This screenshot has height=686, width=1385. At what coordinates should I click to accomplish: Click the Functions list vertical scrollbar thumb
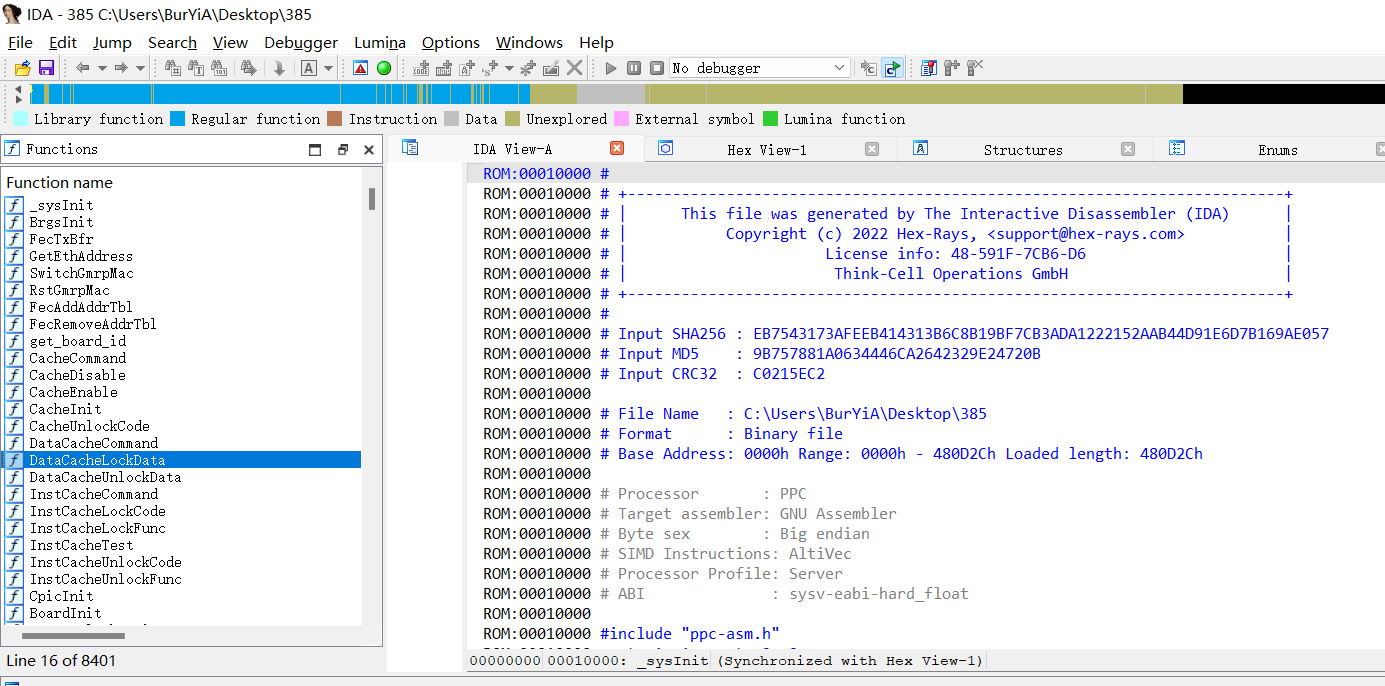pos(372,199)
